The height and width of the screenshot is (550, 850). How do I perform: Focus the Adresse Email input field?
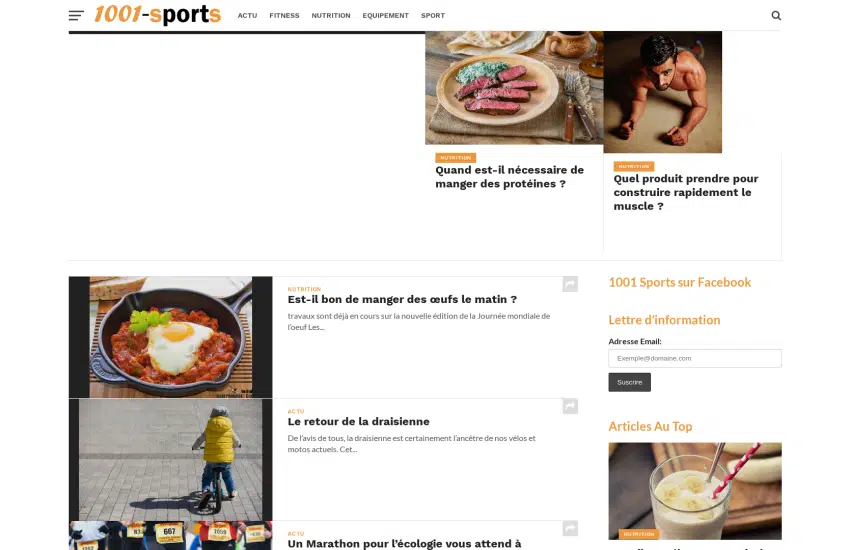[x=694, y=358]
